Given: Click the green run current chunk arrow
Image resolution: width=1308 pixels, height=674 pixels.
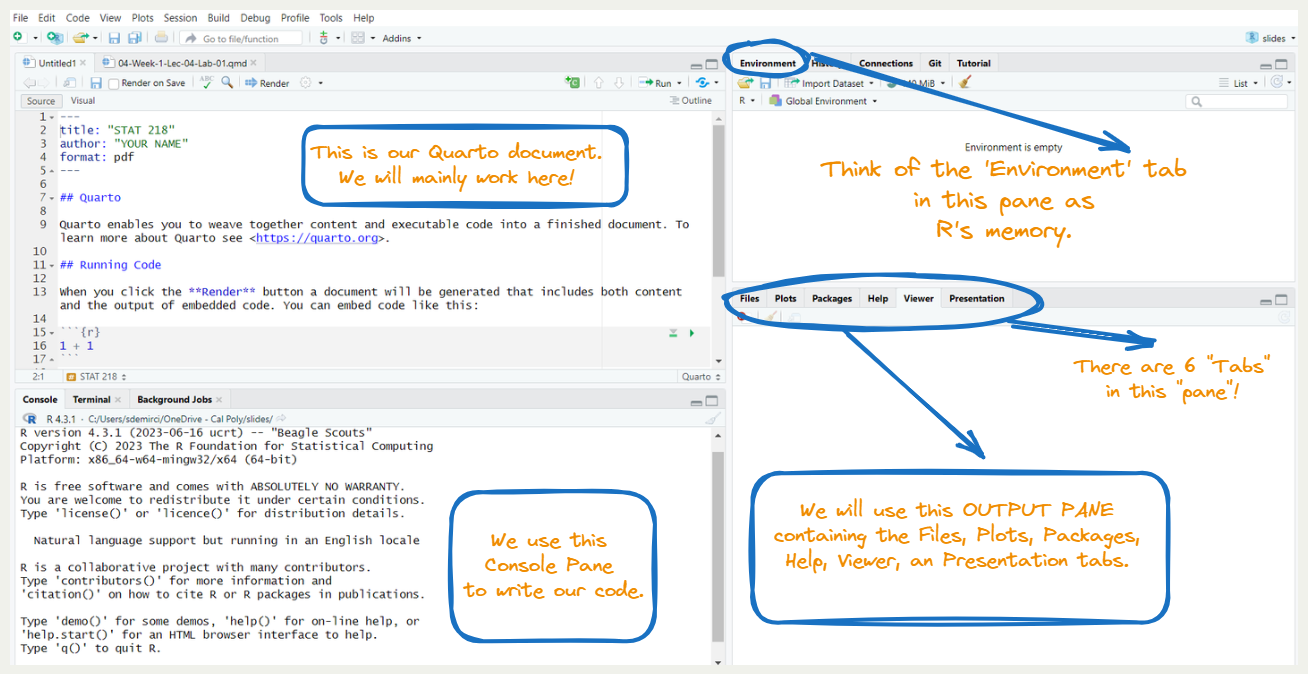Looking at the screenshot, I should 692,333.
